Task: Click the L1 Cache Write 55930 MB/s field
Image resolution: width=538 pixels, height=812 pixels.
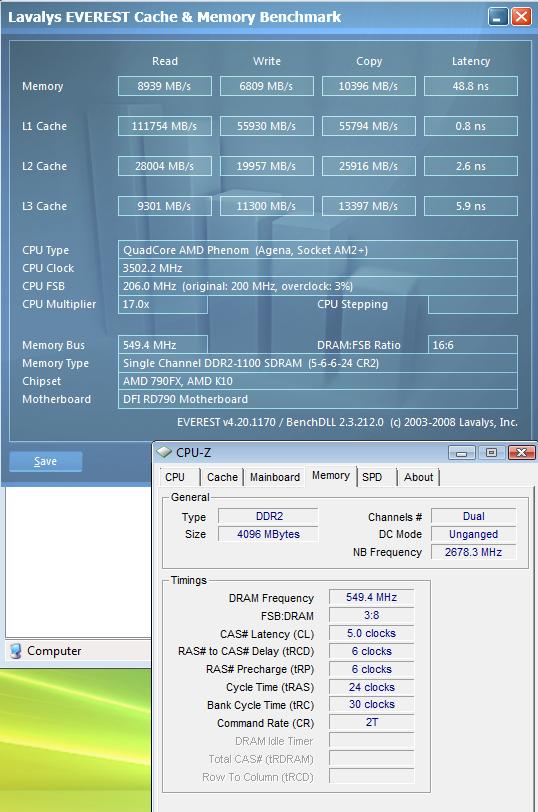Action: point(267,126)
